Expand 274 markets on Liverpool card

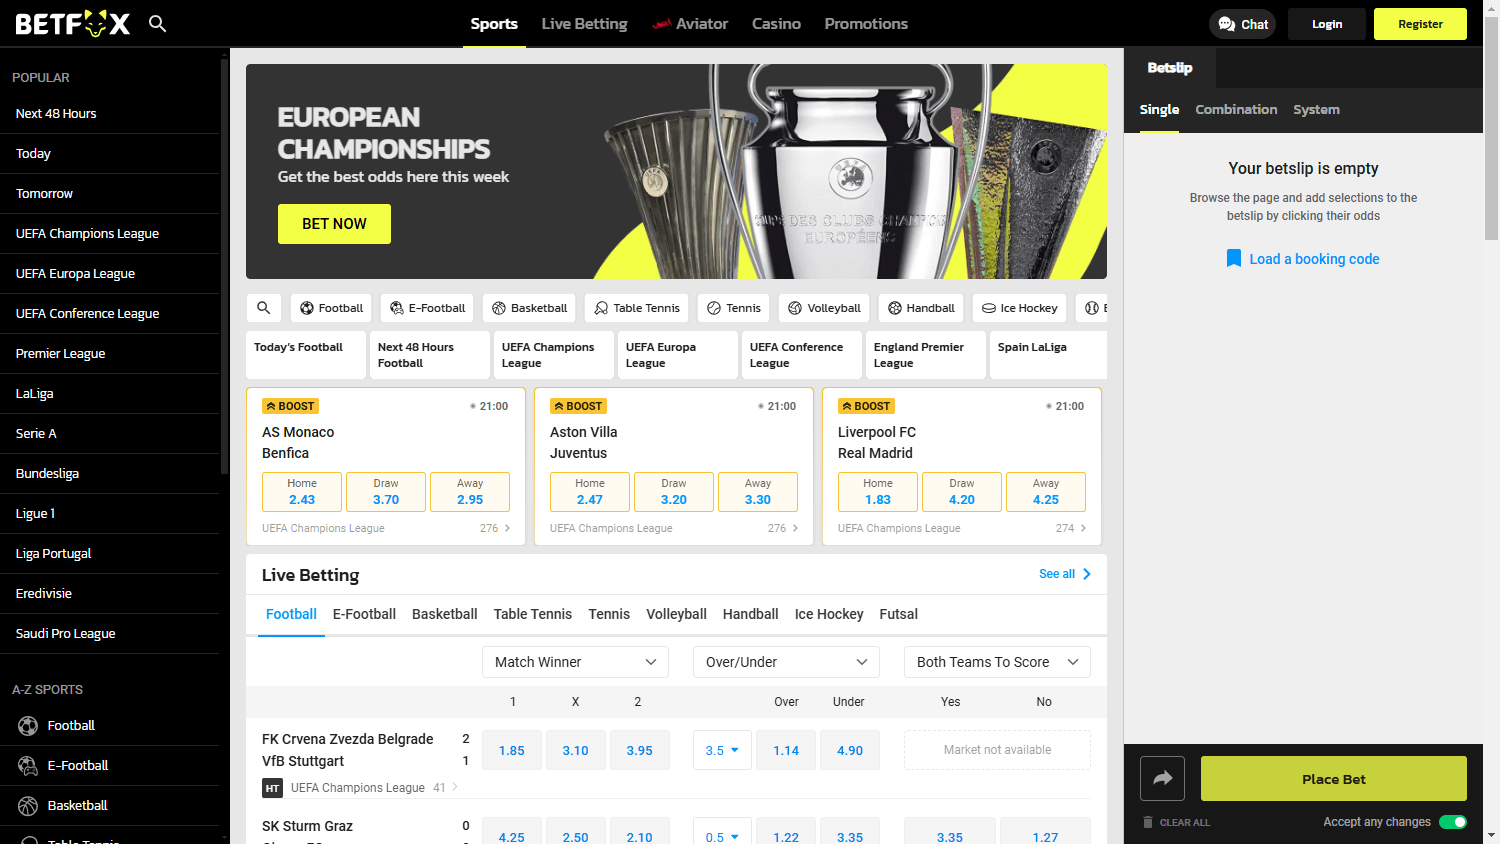point(1071,528)
